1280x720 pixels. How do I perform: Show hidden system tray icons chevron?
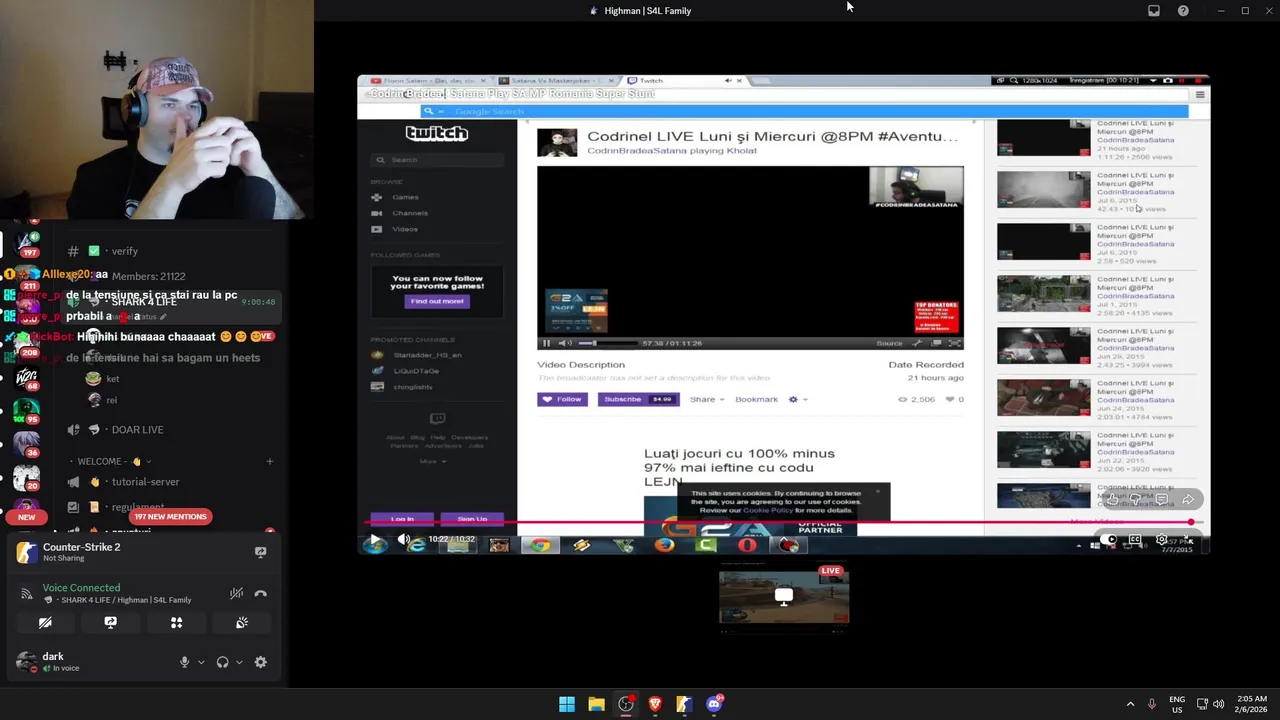[x=1130, y=704]
